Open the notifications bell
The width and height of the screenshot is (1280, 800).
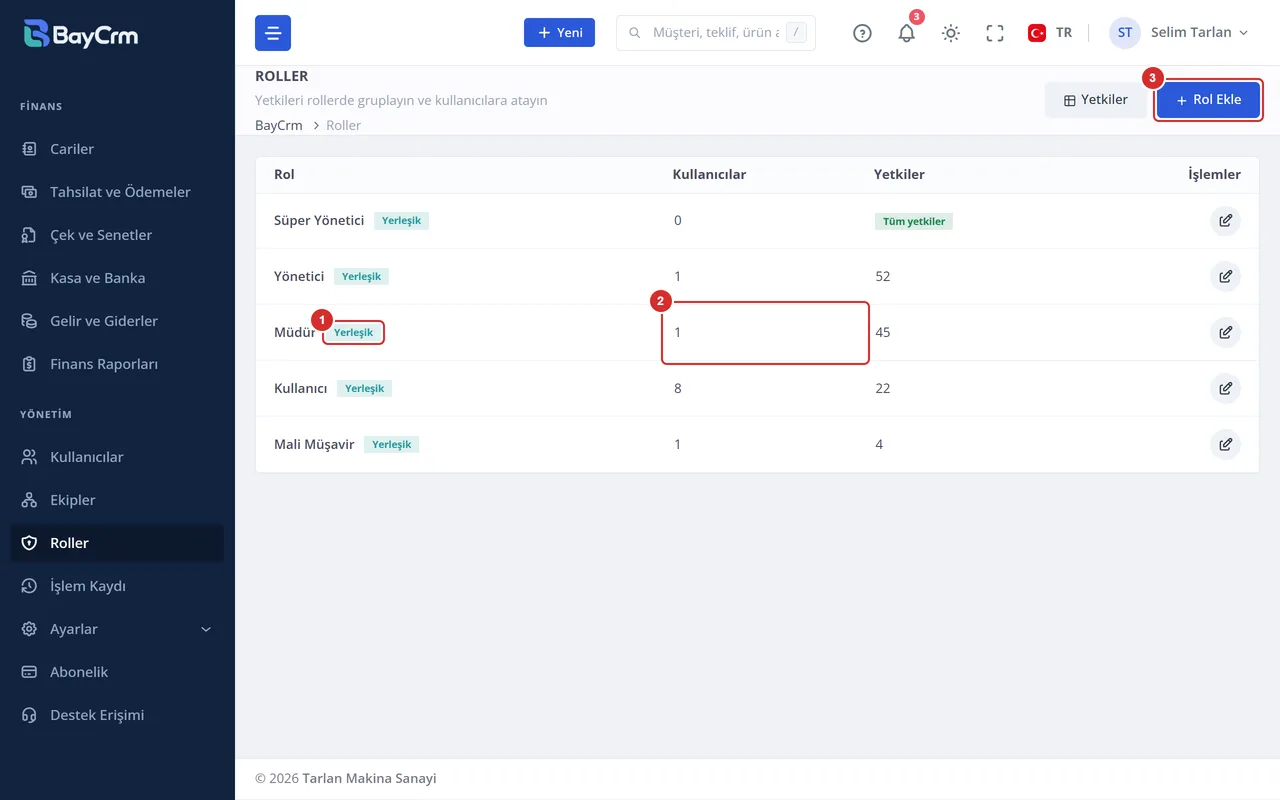(x=907, y=33)
